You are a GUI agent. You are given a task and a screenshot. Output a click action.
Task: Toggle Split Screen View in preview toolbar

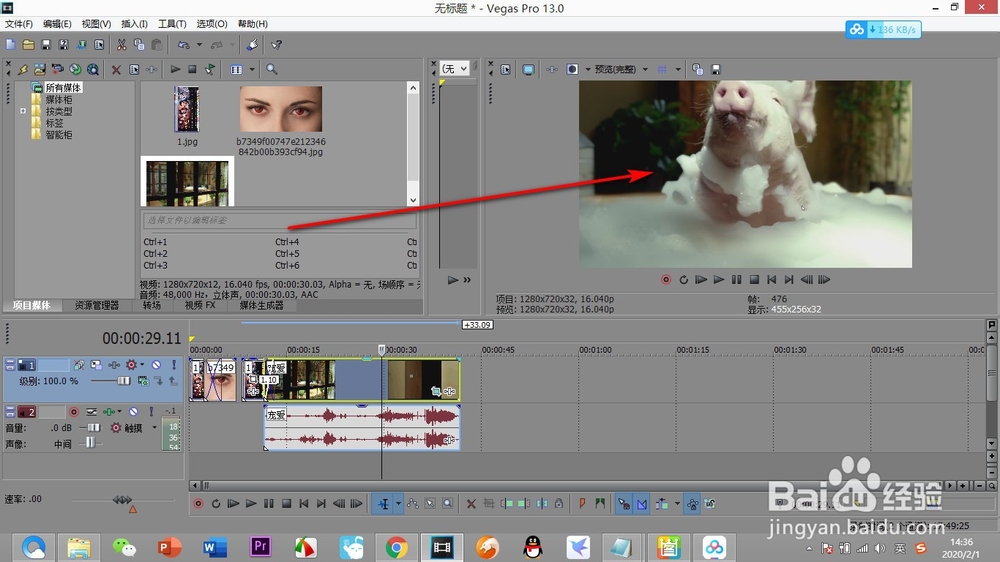[x=572, y=69]
